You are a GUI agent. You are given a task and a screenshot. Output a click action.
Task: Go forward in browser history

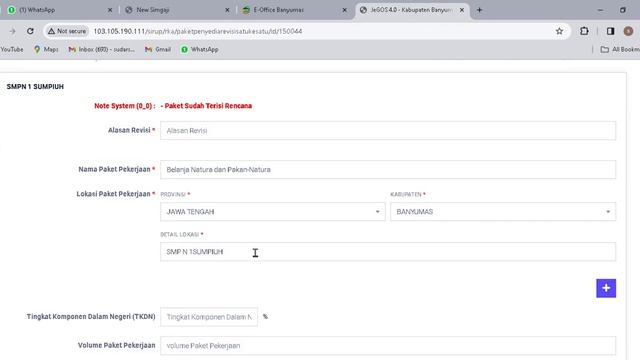point(12,31)
